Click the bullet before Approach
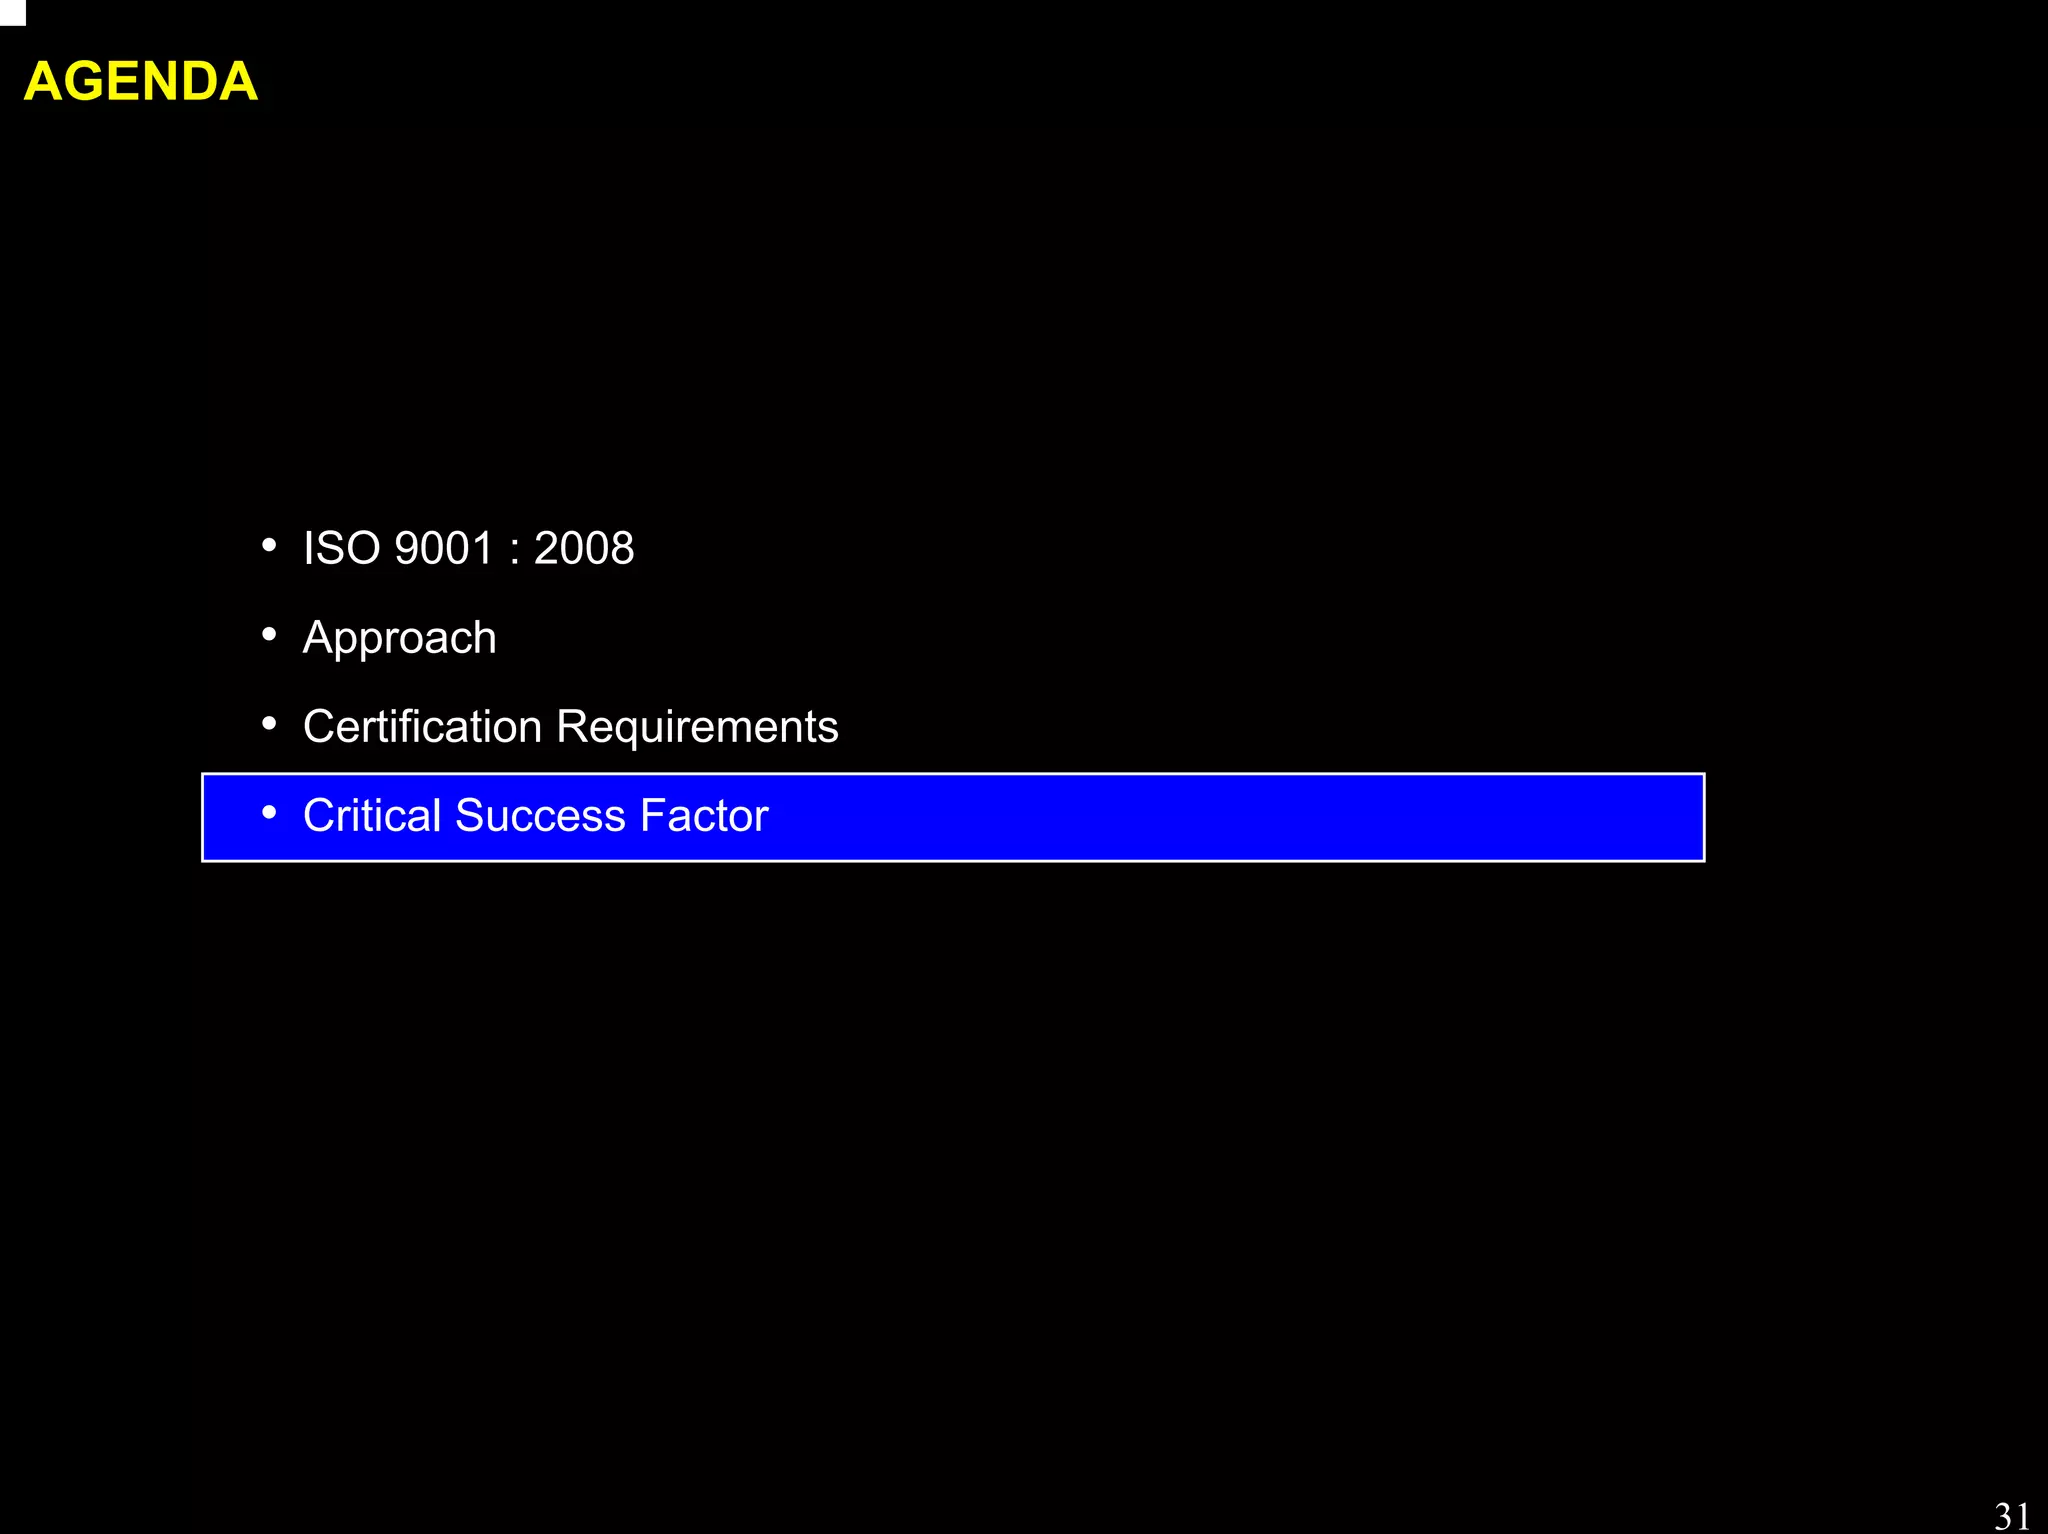Viewport: 2048px width, 1534px height. tap(268, 635)
